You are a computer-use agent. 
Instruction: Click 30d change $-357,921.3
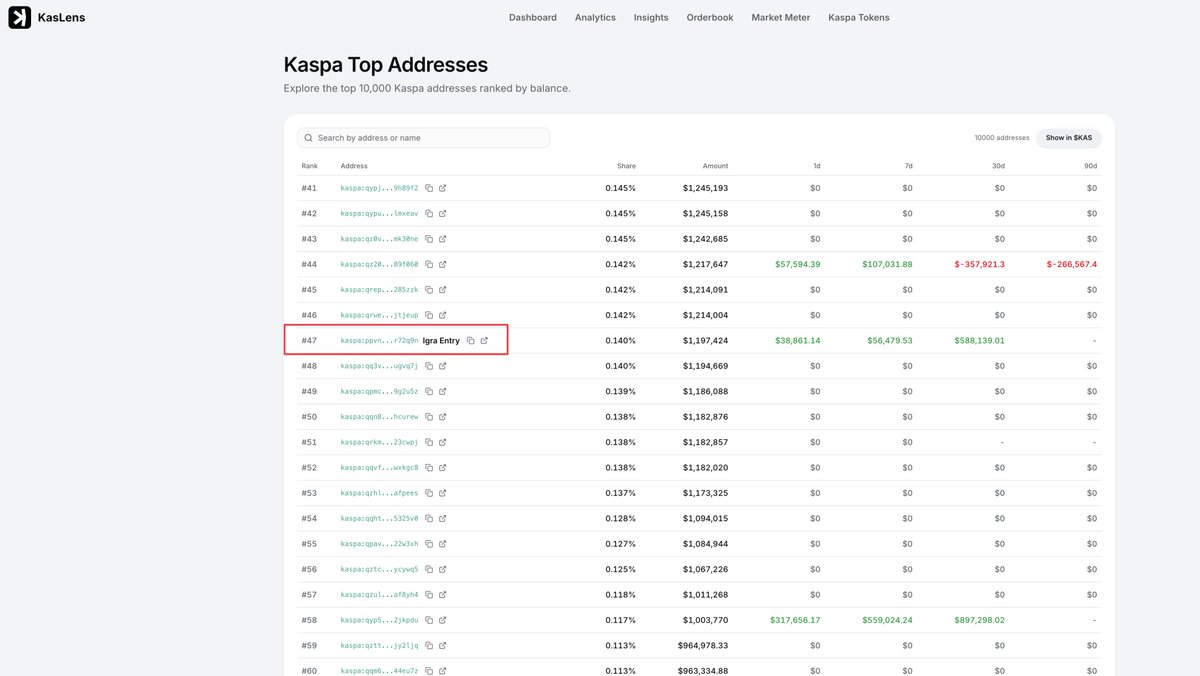[x=980, y=264]
